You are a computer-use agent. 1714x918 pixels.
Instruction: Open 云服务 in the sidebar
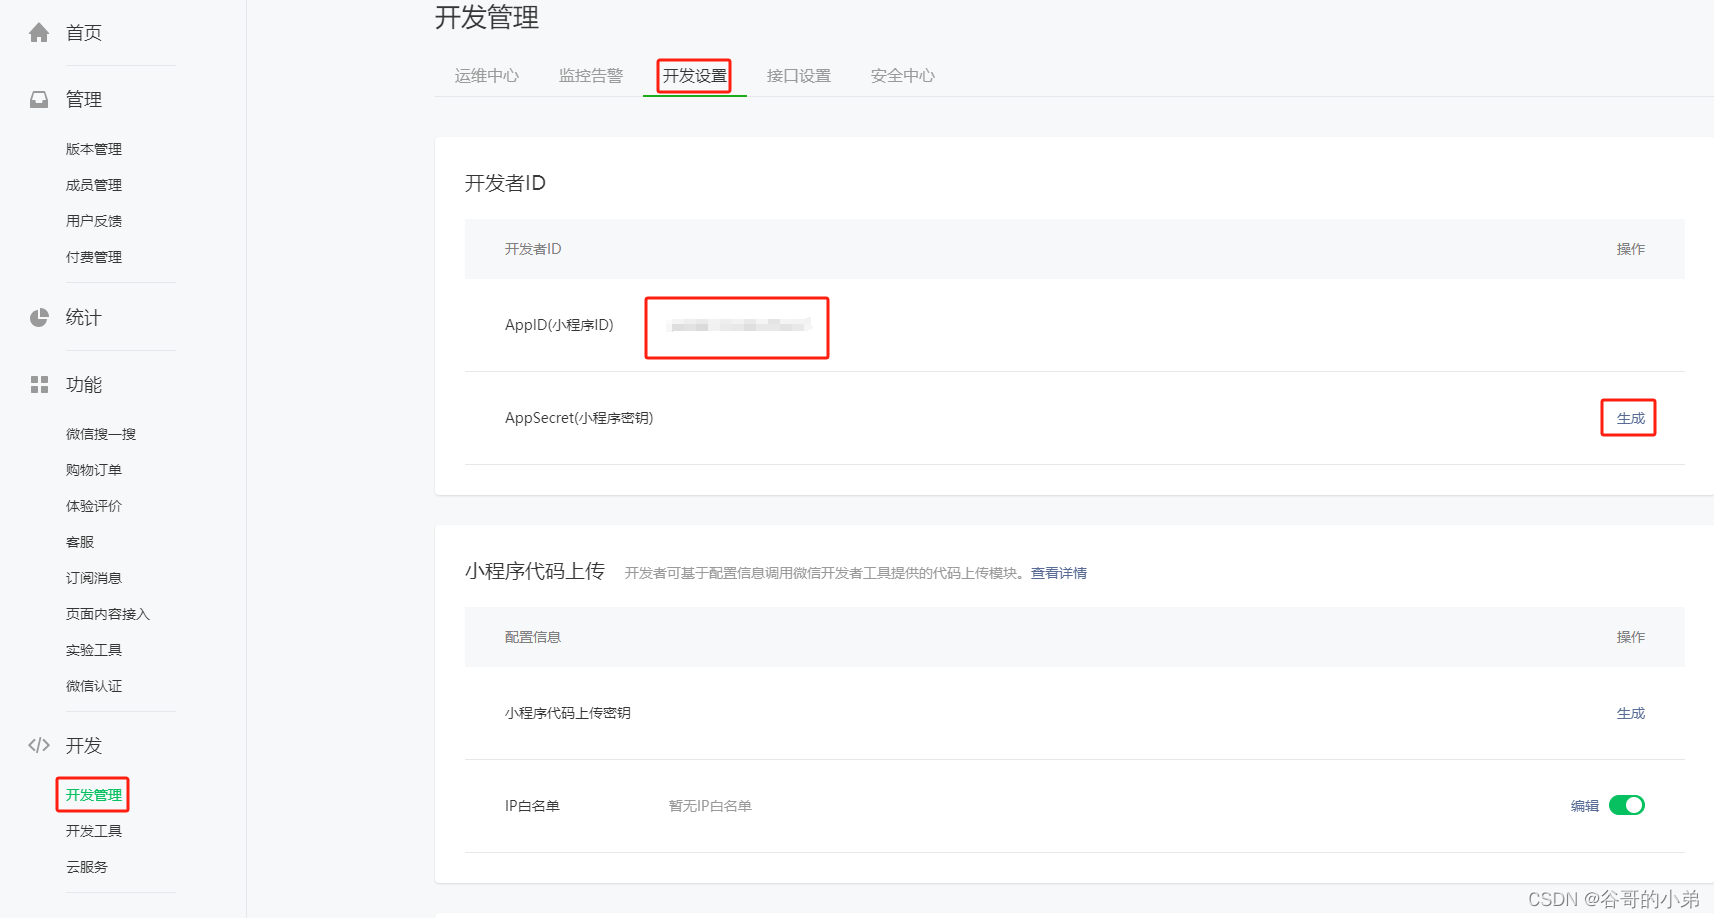pyautogui.click(x=87, y=867)
